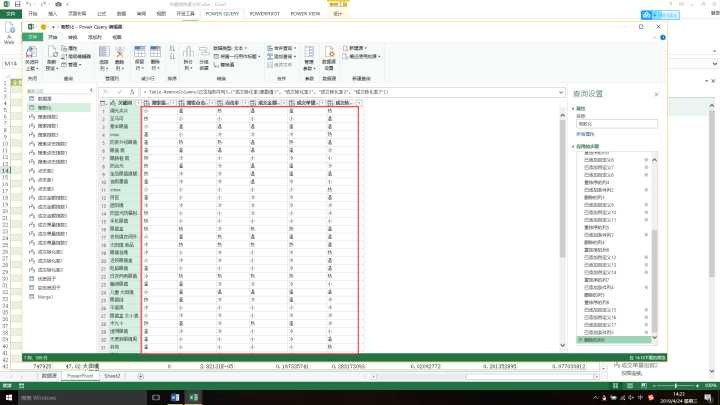The width and height of the screenshot is (720, 405).
Task: Click the query name input field
Action: [x=617, y=124]
